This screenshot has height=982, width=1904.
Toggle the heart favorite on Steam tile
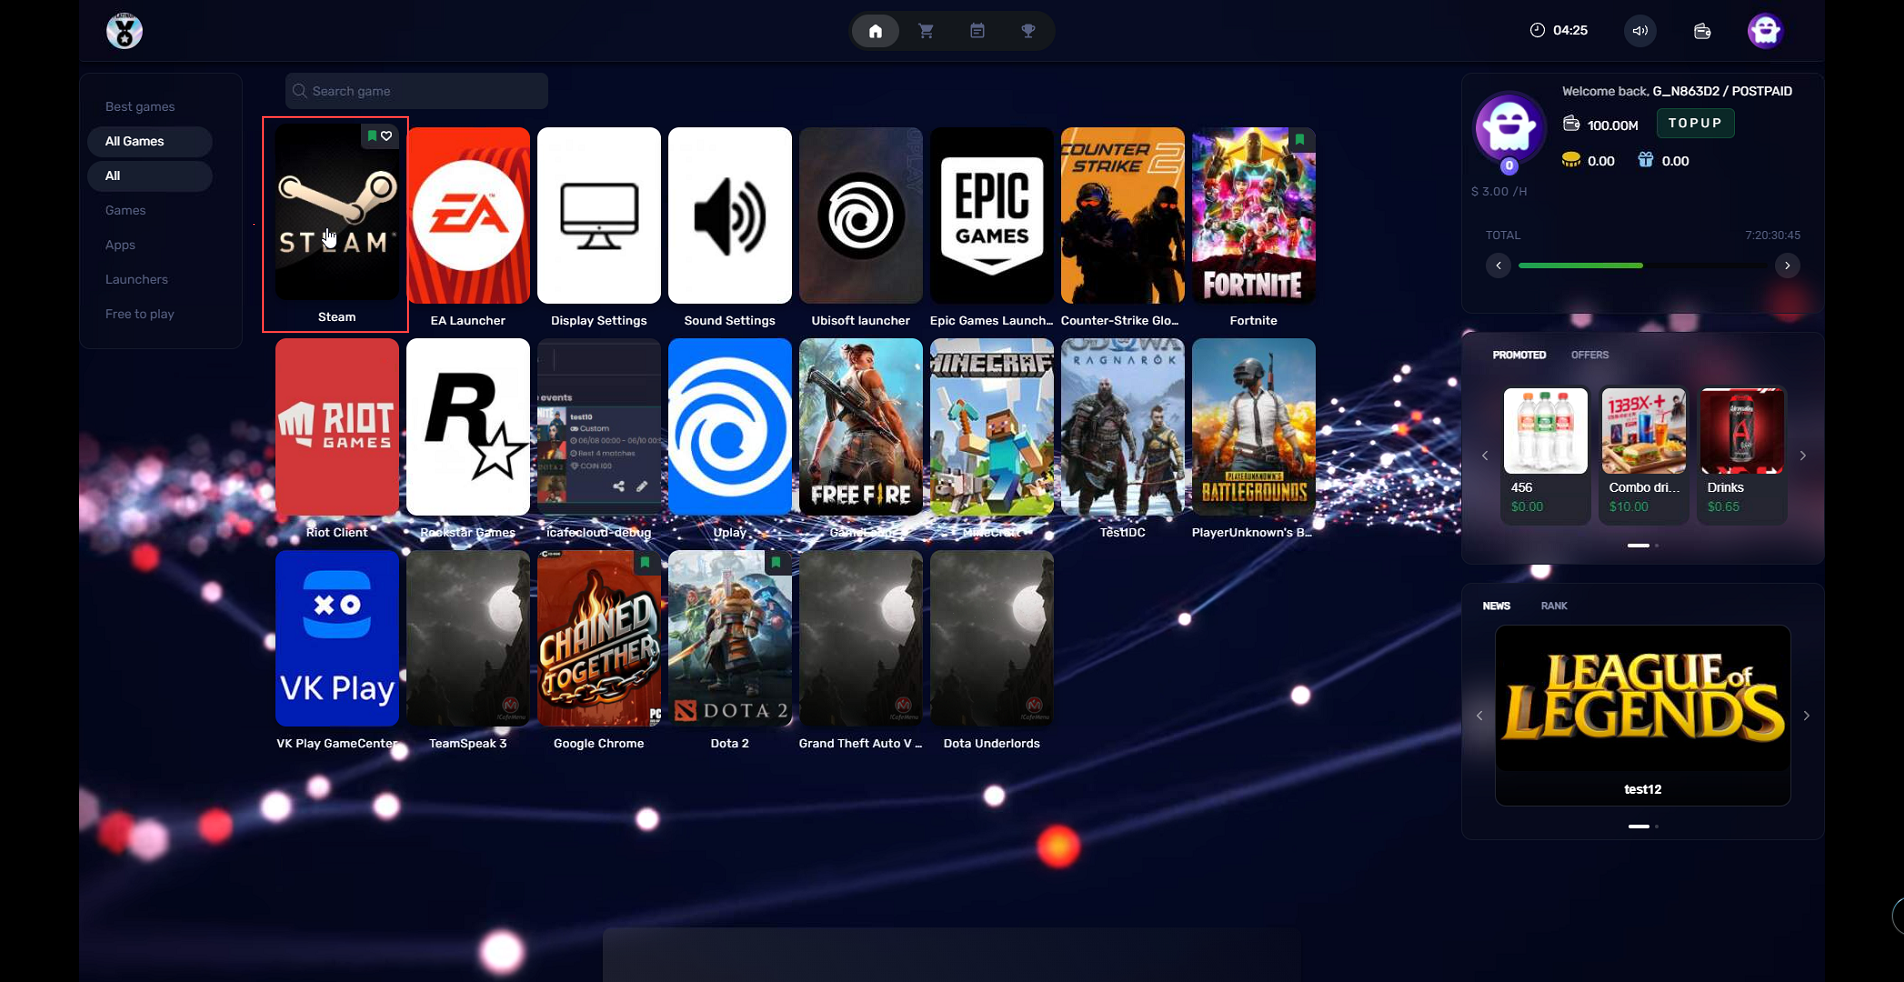pos(387,136)
